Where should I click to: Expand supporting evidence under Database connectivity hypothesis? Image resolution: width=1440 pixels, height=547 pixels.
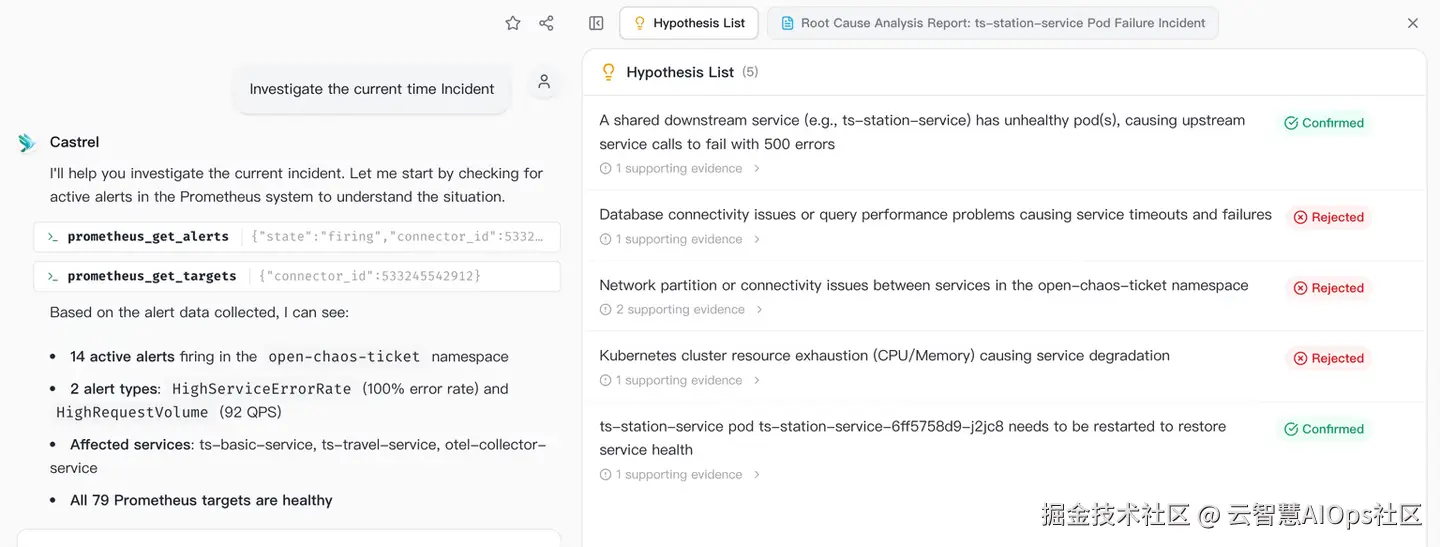[680, 239]
